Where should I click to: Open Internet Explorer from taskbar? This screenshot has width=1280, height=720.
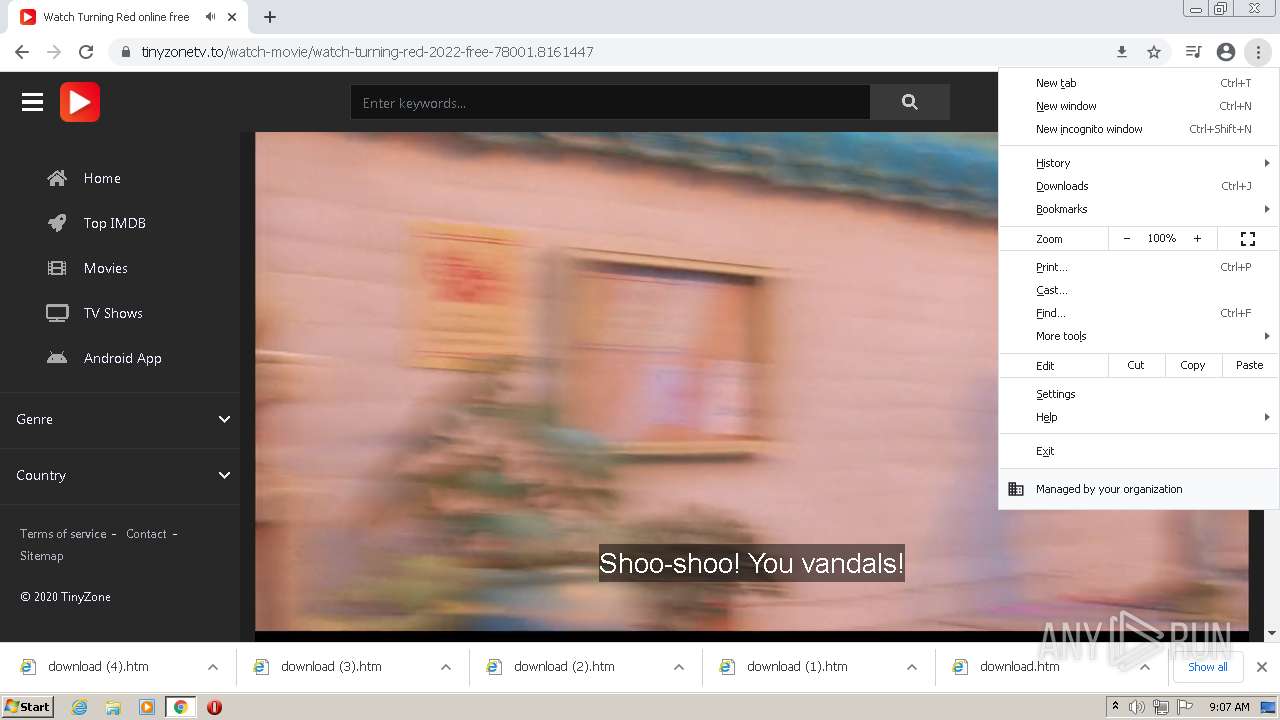pos(80,707)
